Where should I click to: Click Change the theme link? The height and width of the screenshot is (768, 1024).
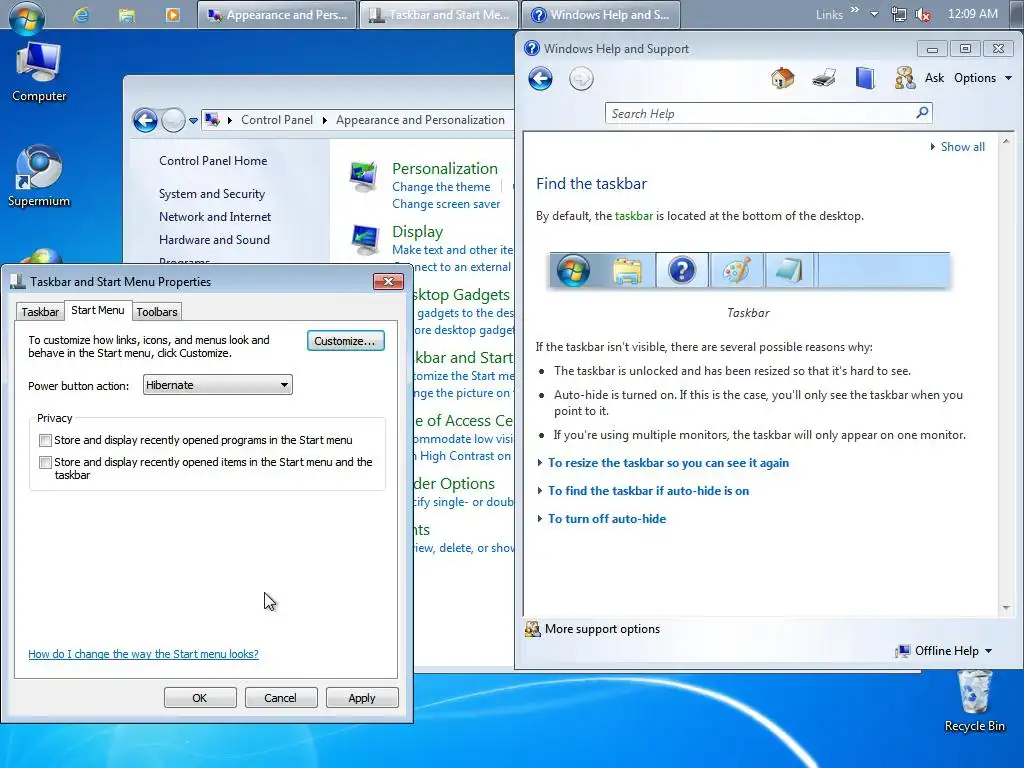[441, 187]
